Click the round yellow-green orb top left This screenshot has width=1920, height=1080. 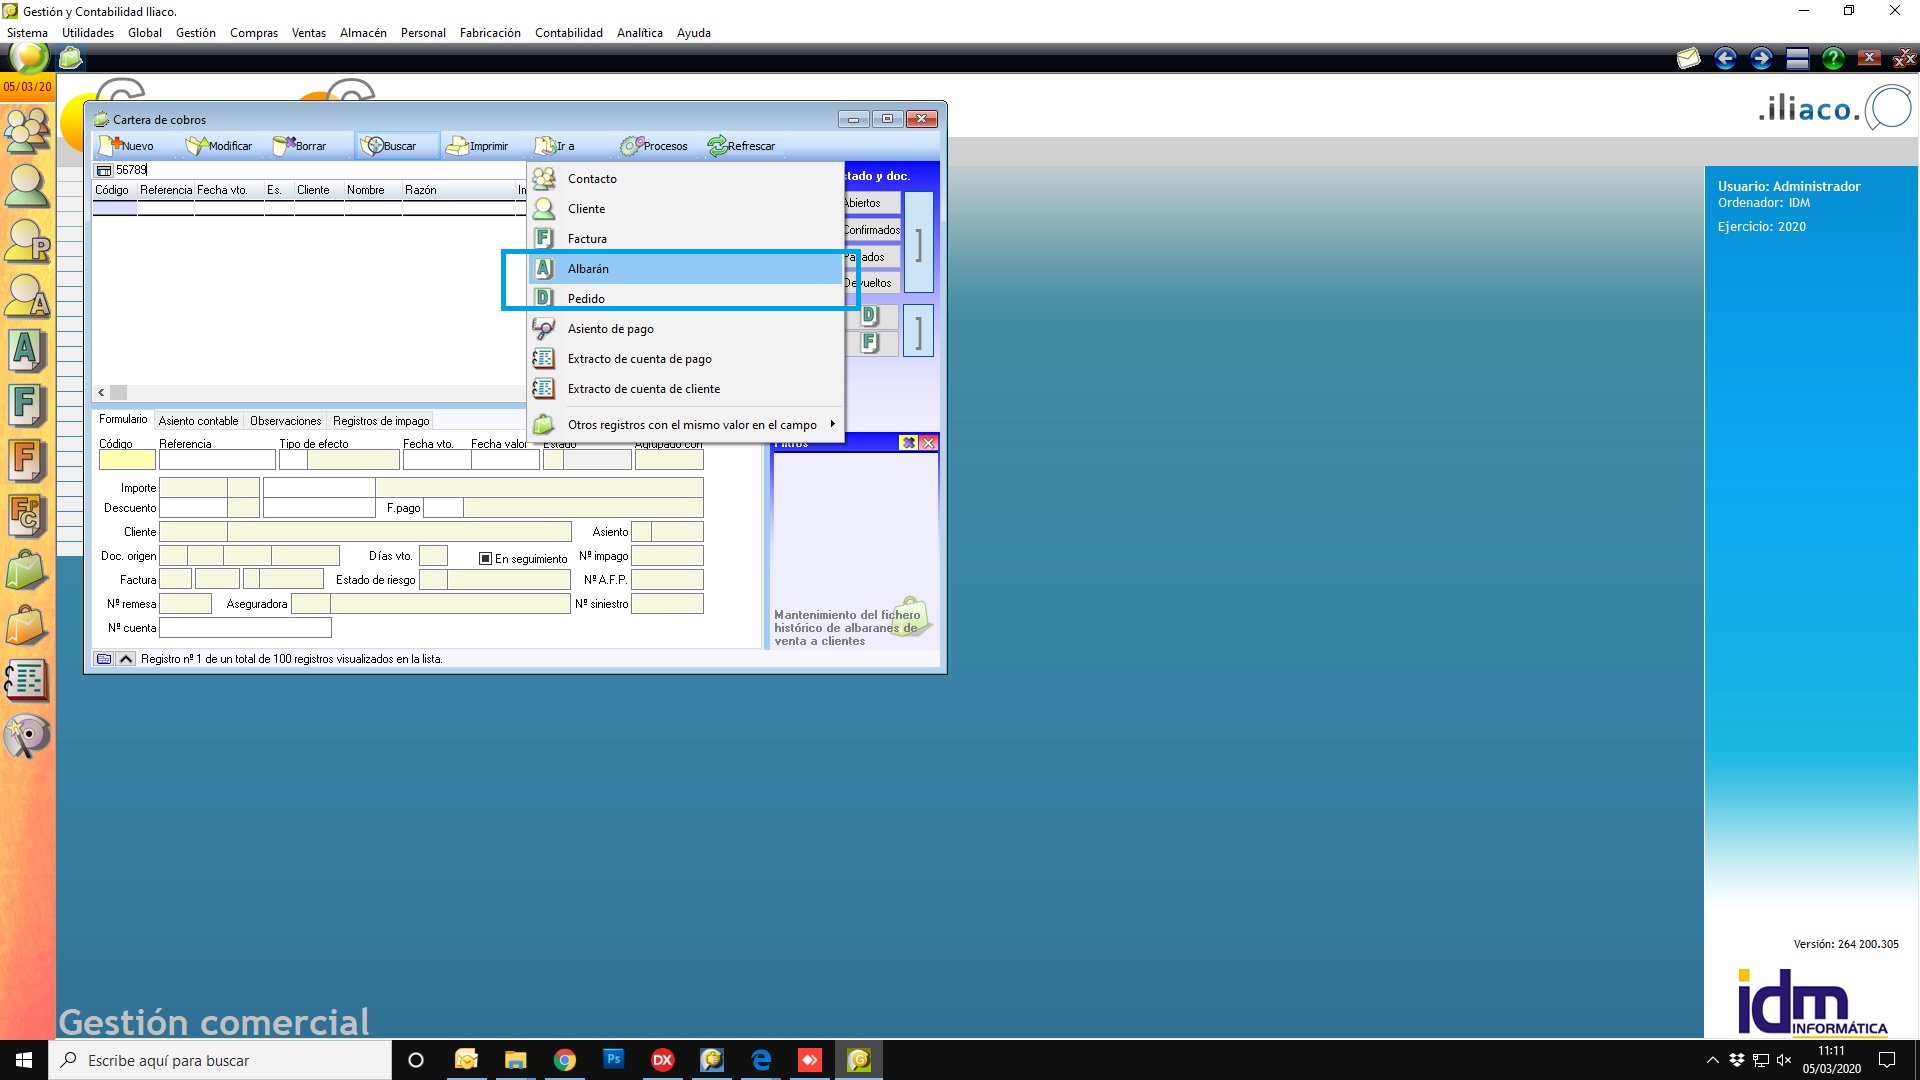coord(29,57)
